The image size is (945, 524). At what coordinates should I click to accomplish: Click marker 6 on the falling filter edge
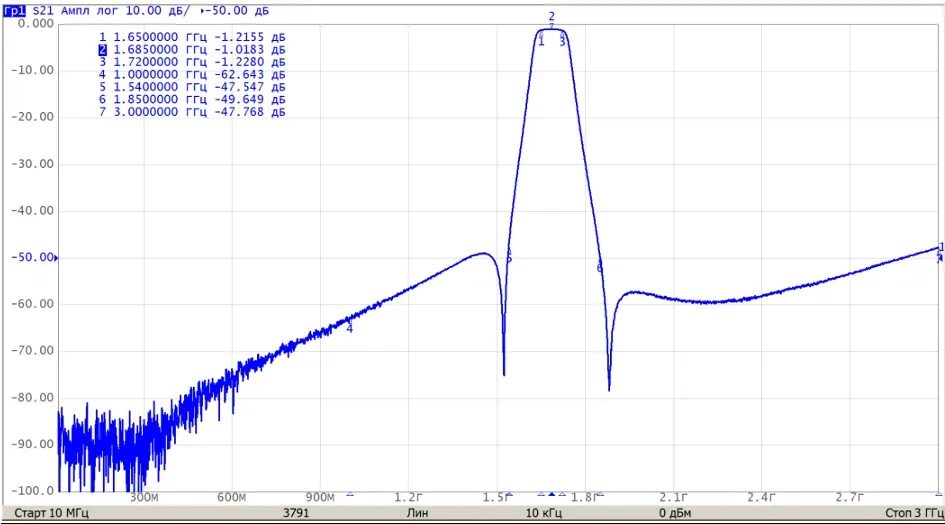tap(600, 268)
